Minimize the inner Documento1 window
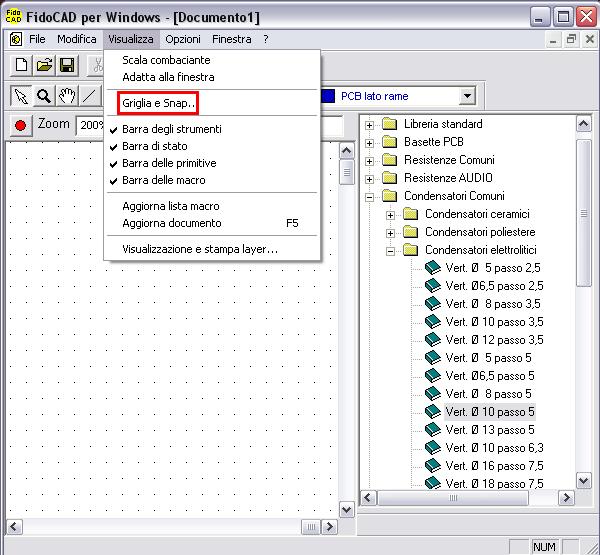Viewport: 600px width, 555px height. (x=553, y=39)
